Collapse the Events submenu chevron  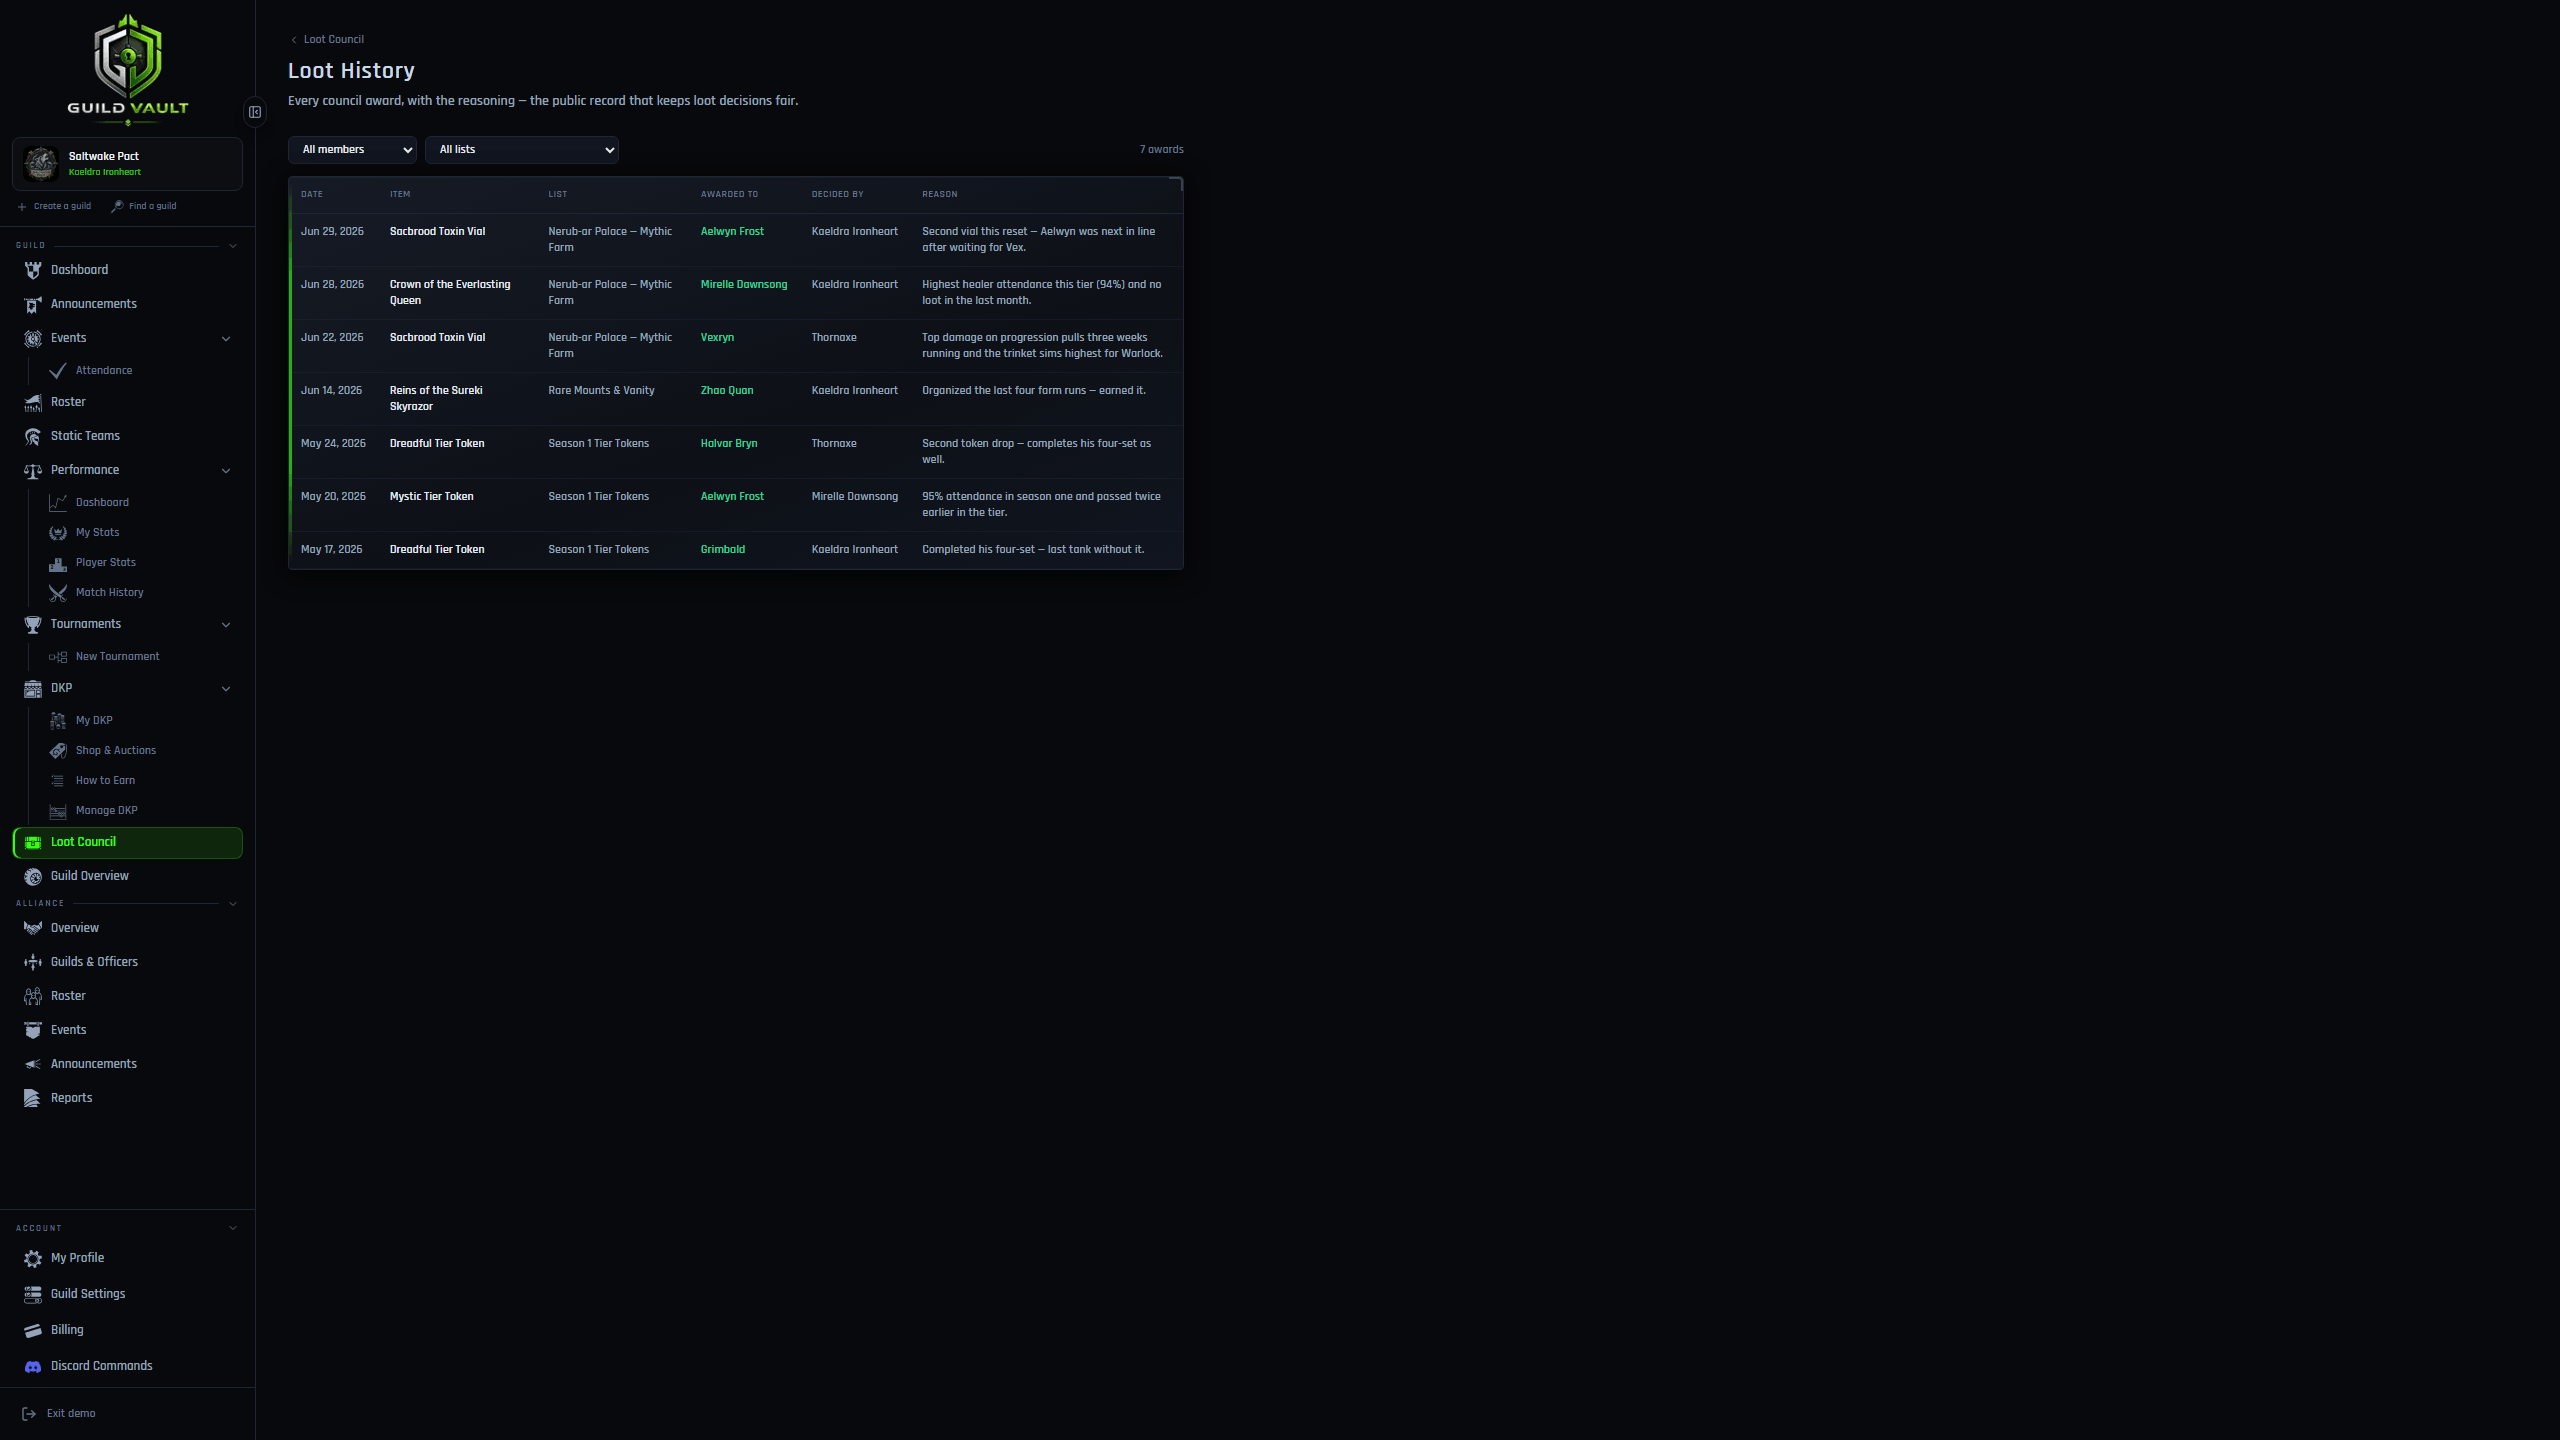click(226, 339)
